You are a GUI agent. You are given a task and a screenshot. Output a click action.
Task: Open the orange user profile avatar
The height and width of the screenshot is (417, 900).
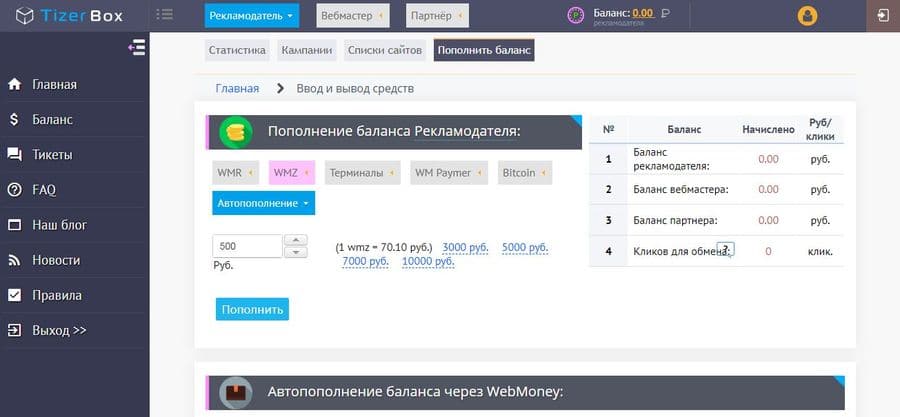pos(808,16)
